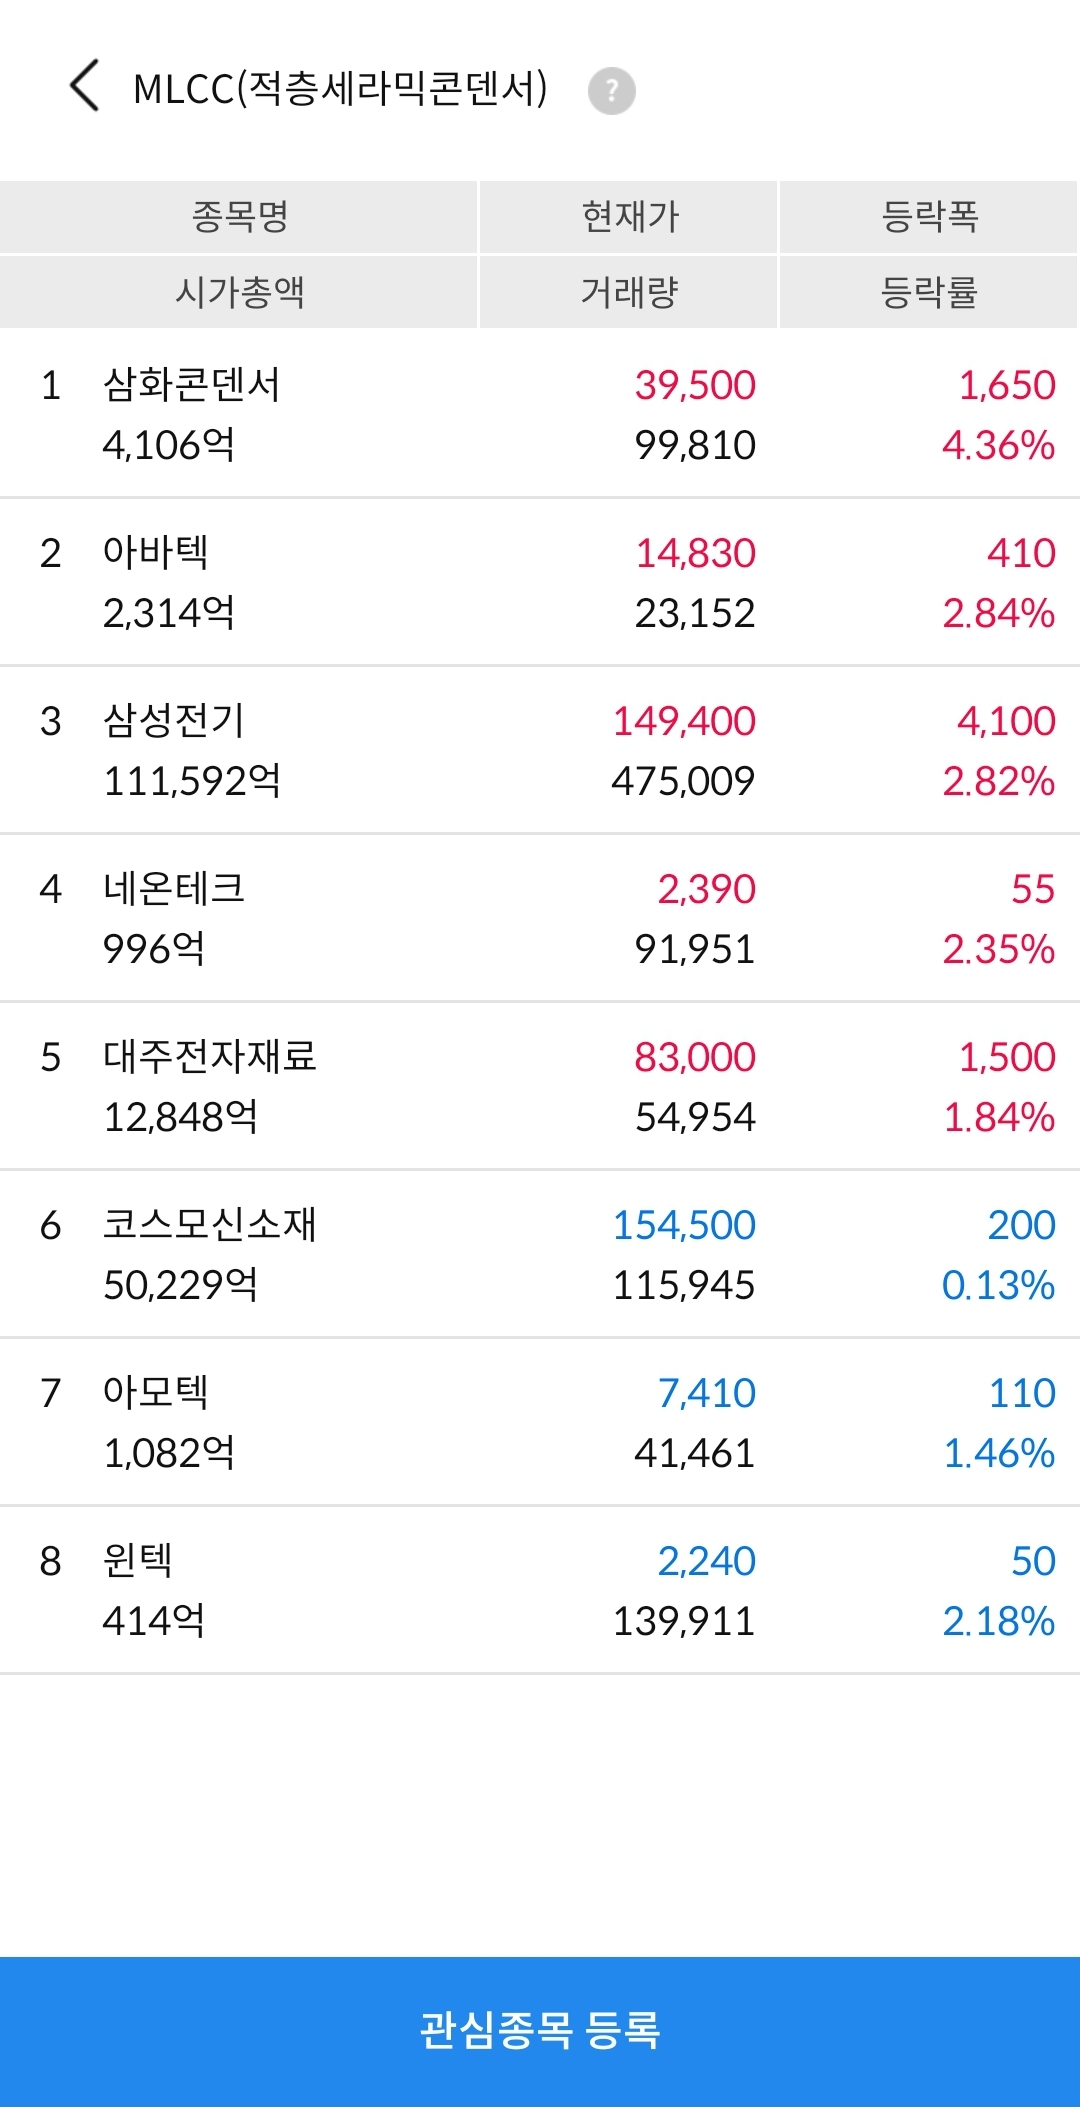Tap 코스모신소재 price 154,500
Screen dimensions: 1080x2107
coord(684,1225)
